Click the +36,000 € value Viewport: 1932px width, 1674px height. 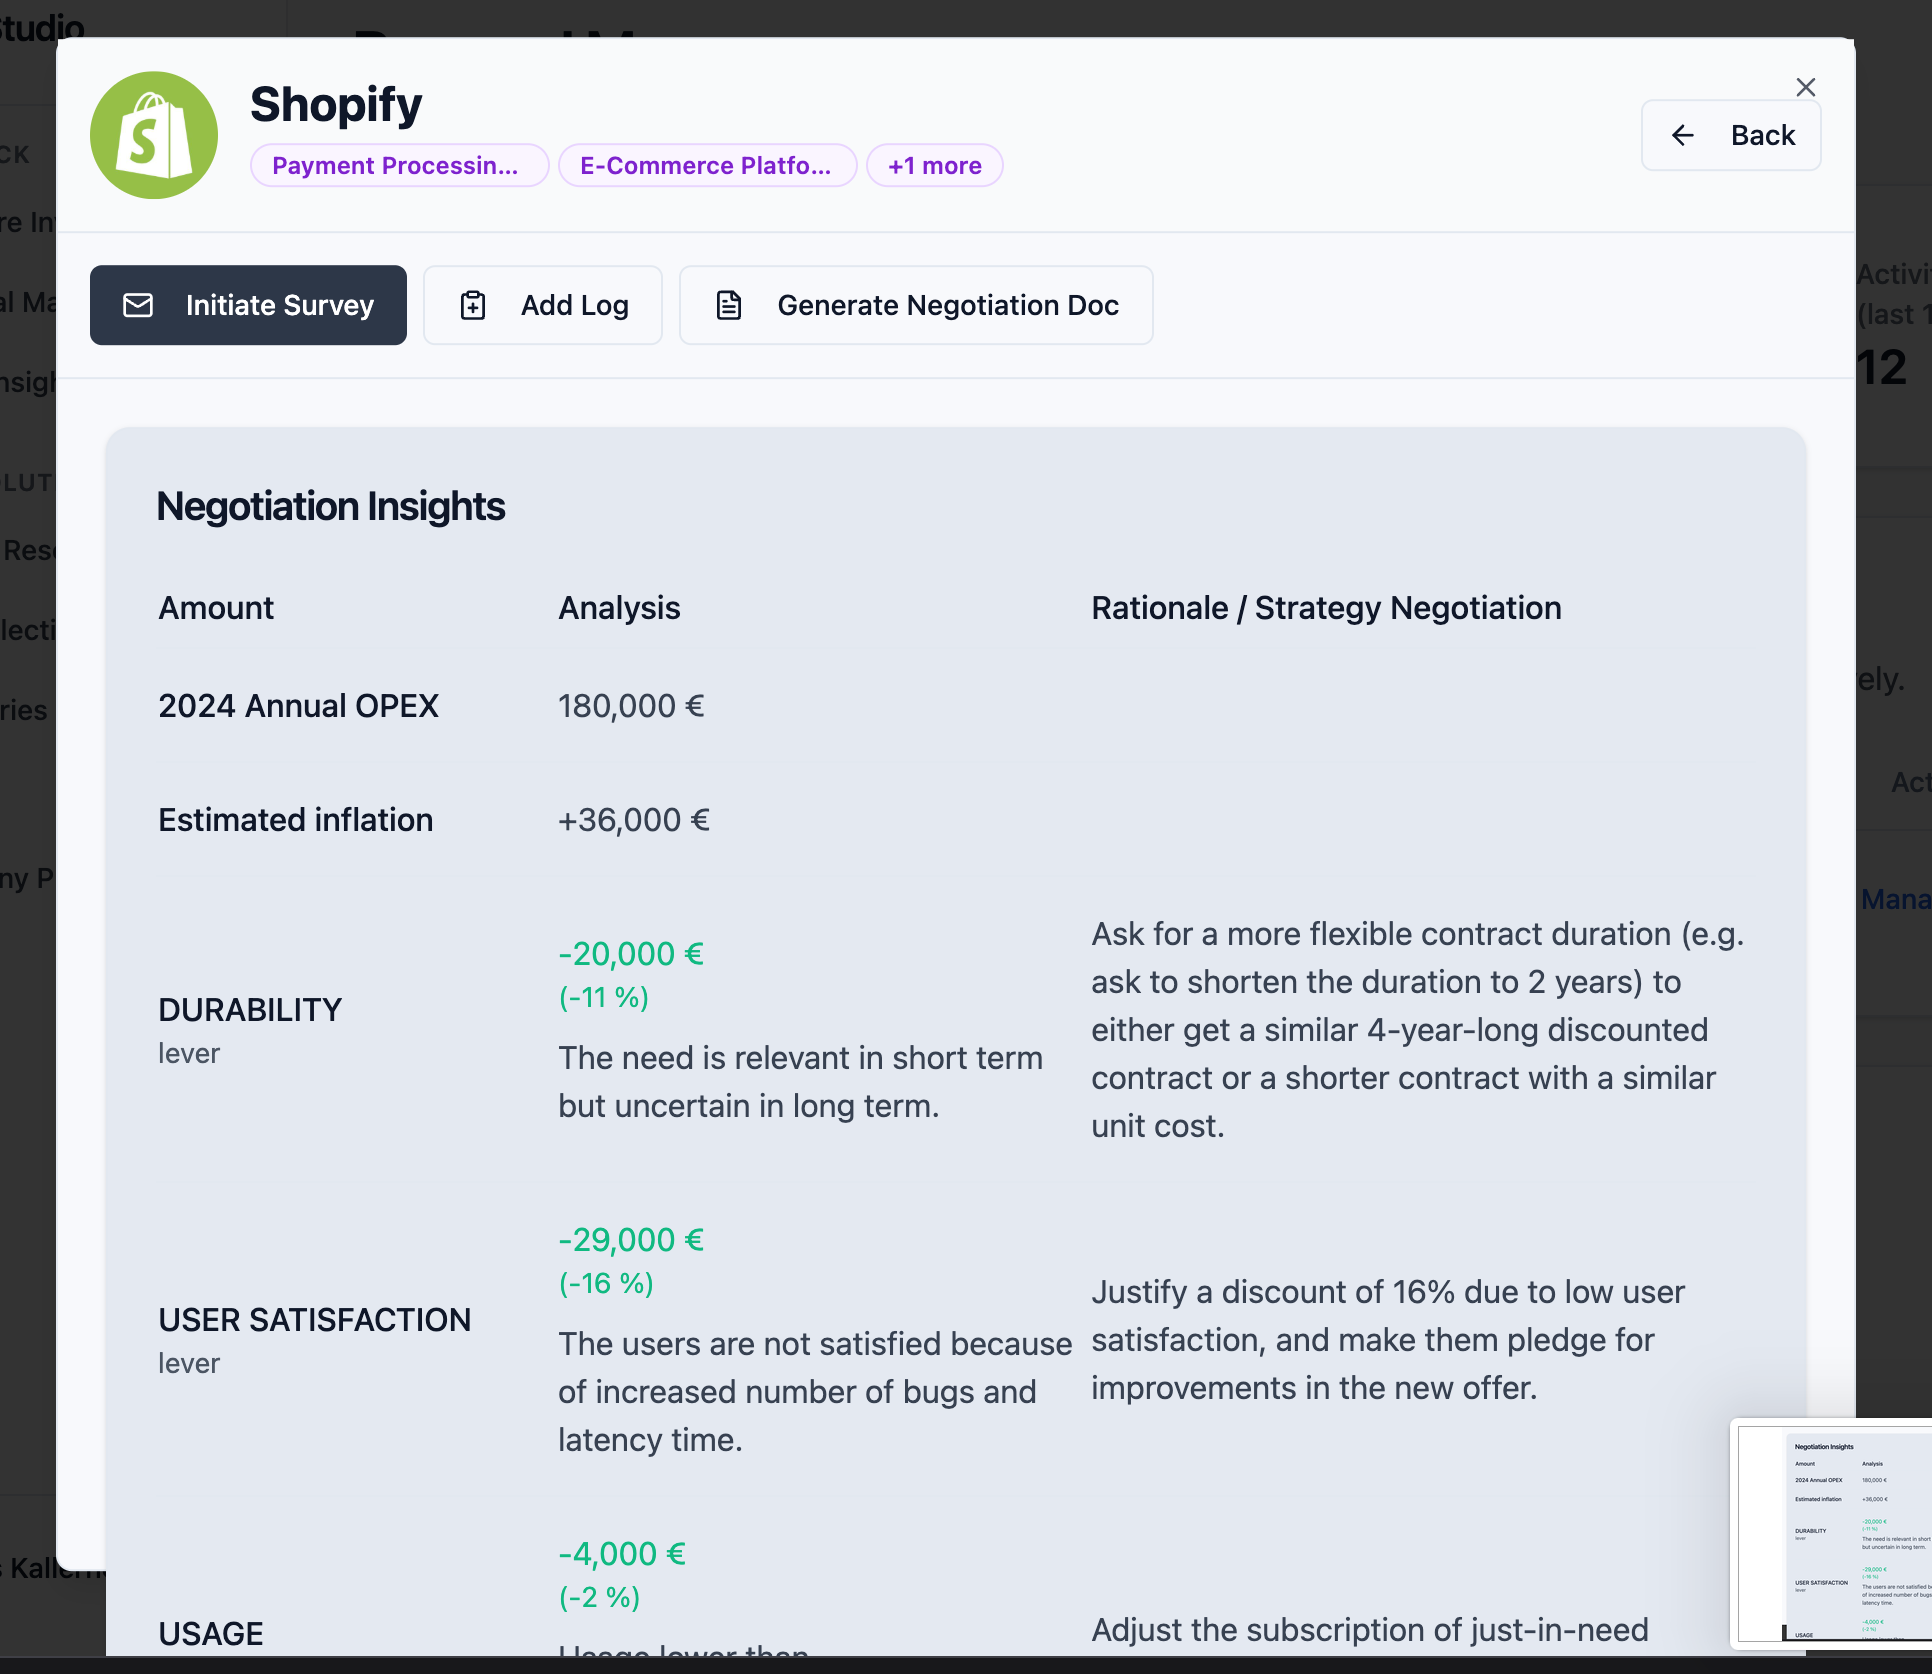[x=634, y=820]
